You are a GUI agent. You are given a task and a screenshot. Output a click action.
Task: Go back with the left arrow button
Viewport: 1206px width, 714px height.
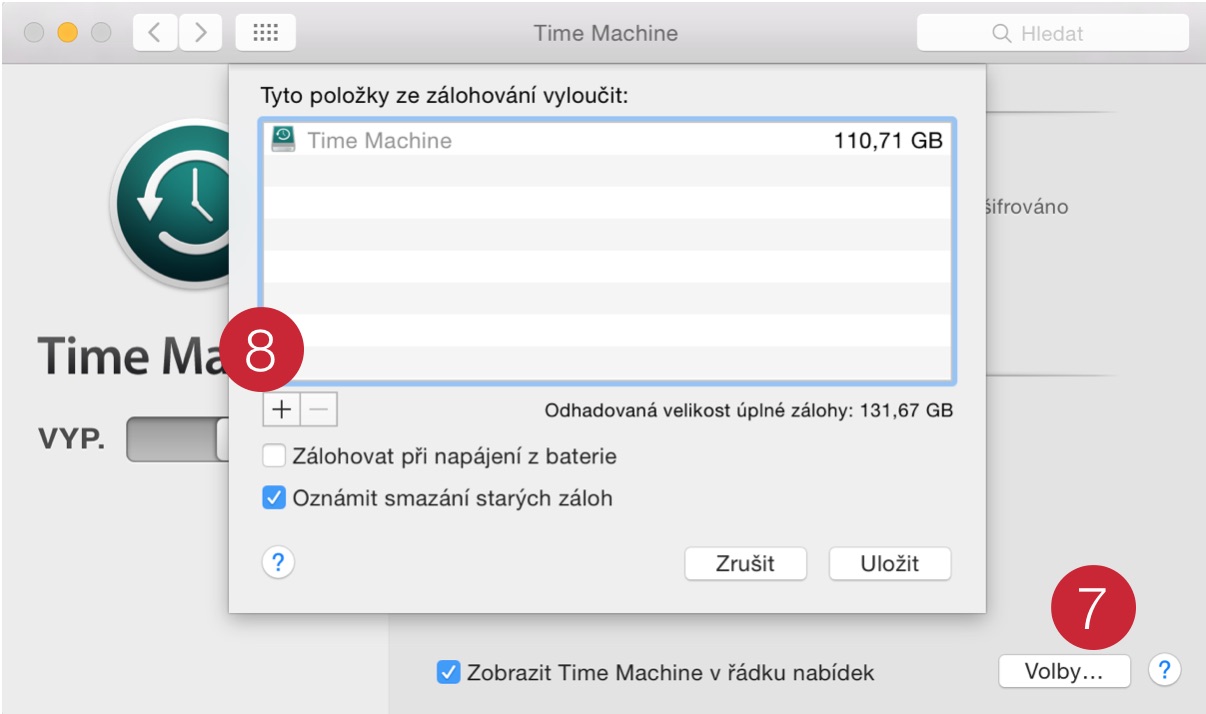point(154,33)
